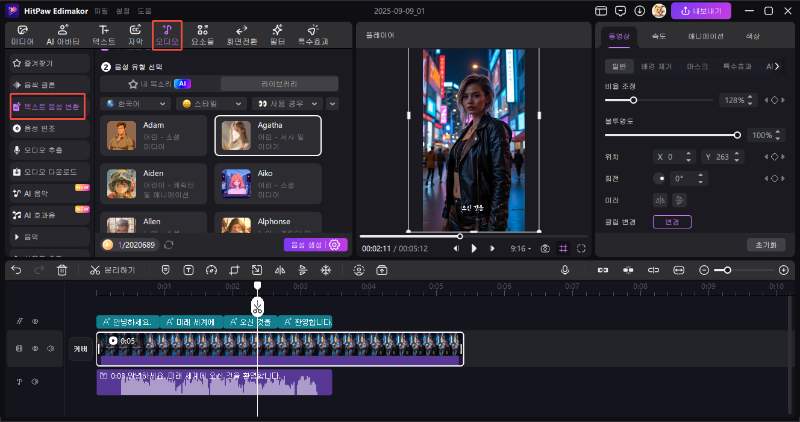Toggle the preview grid overlay
Screen dimensions: 800x422
[x=563, y=249]
